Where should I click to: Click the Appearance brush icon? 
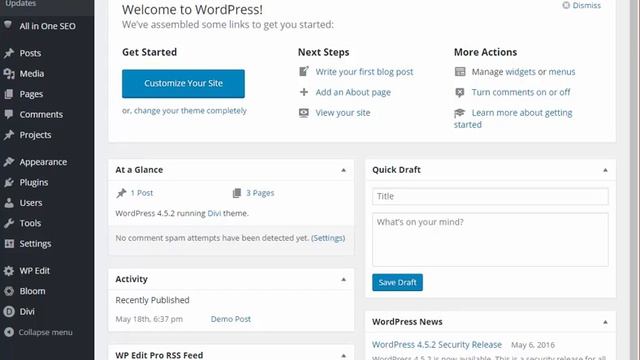(9, 162)
